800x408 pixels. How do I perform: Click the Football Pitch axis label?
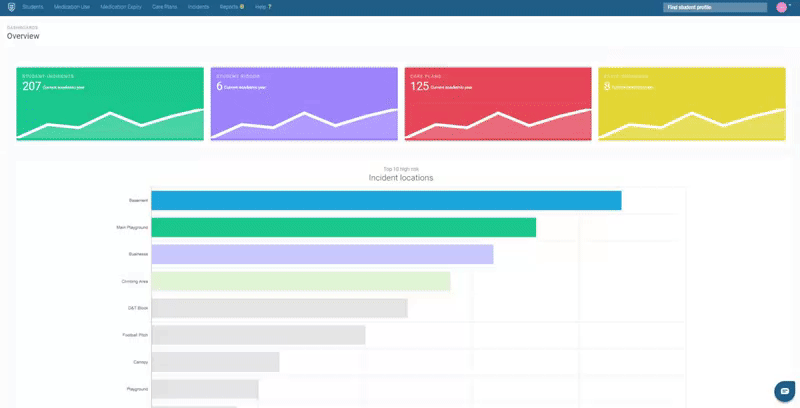tap(135, 335)
